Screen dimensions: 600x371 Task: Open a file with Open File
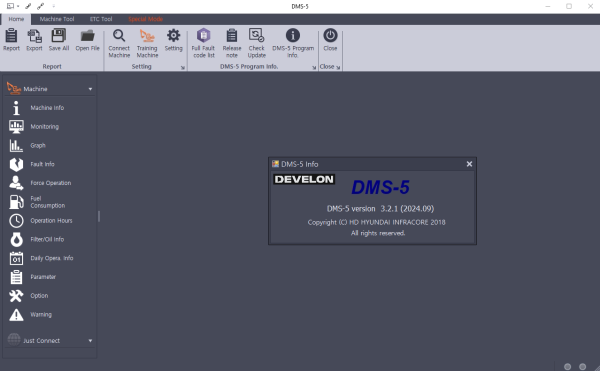point(87,40)
